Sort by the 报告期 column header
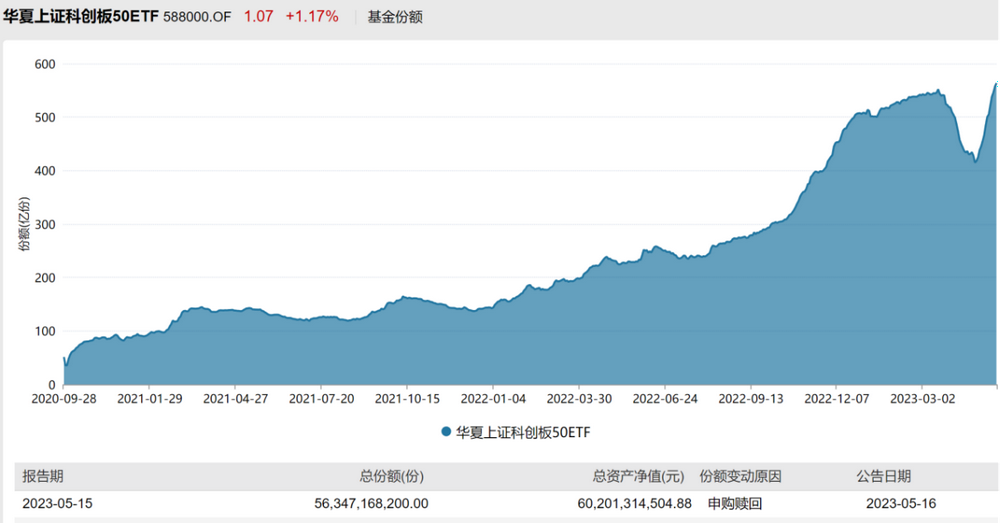Viewport: 1000px width, 523px height. (x=42, y=477)
